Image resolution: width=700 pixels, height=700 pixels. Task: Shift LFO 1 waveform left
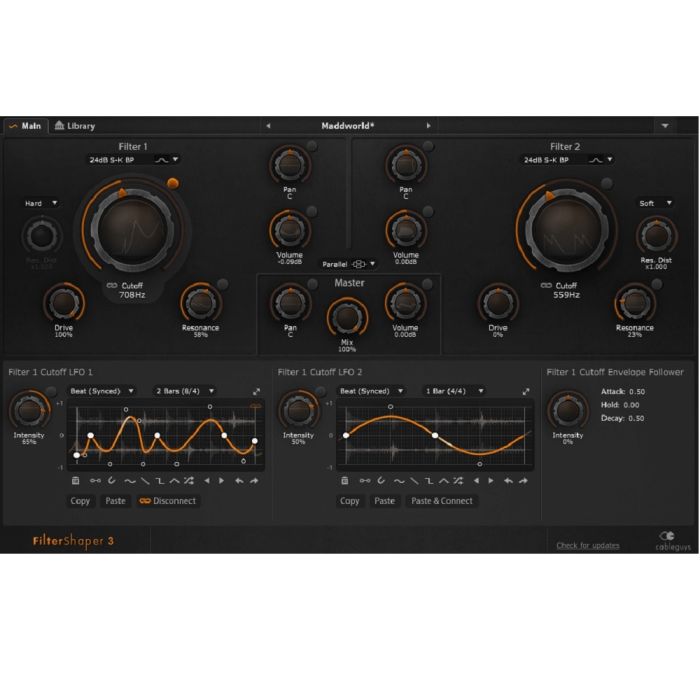coord(207,481)
